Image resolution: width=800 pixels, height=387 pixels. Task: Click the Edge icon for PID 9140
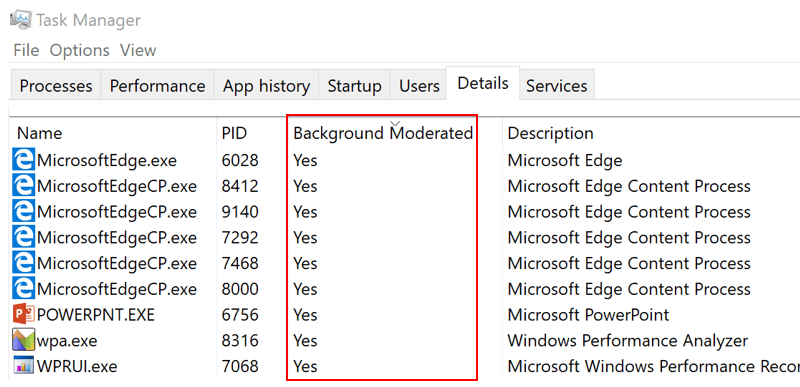pyautogui.click(x=23, y=212)
